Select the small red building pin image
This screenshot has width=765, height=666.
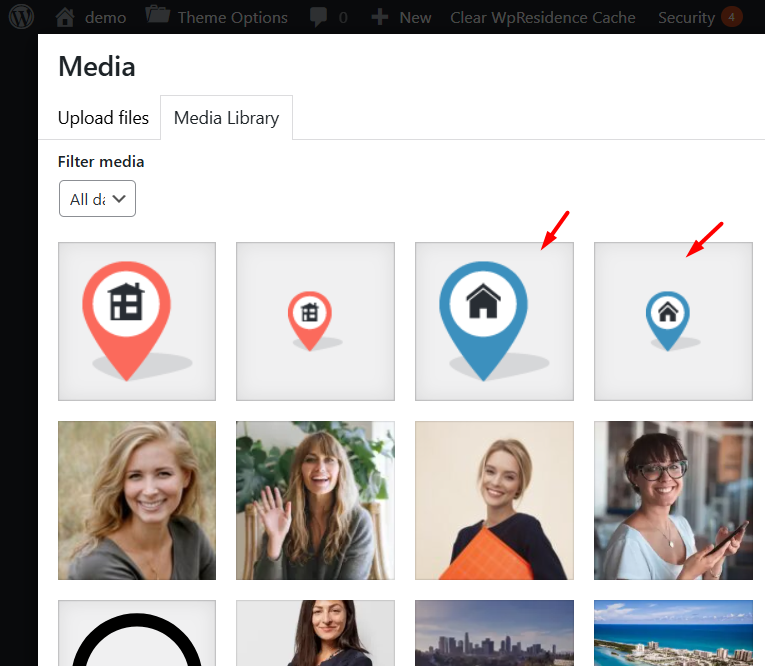click(x=315, y=321)
